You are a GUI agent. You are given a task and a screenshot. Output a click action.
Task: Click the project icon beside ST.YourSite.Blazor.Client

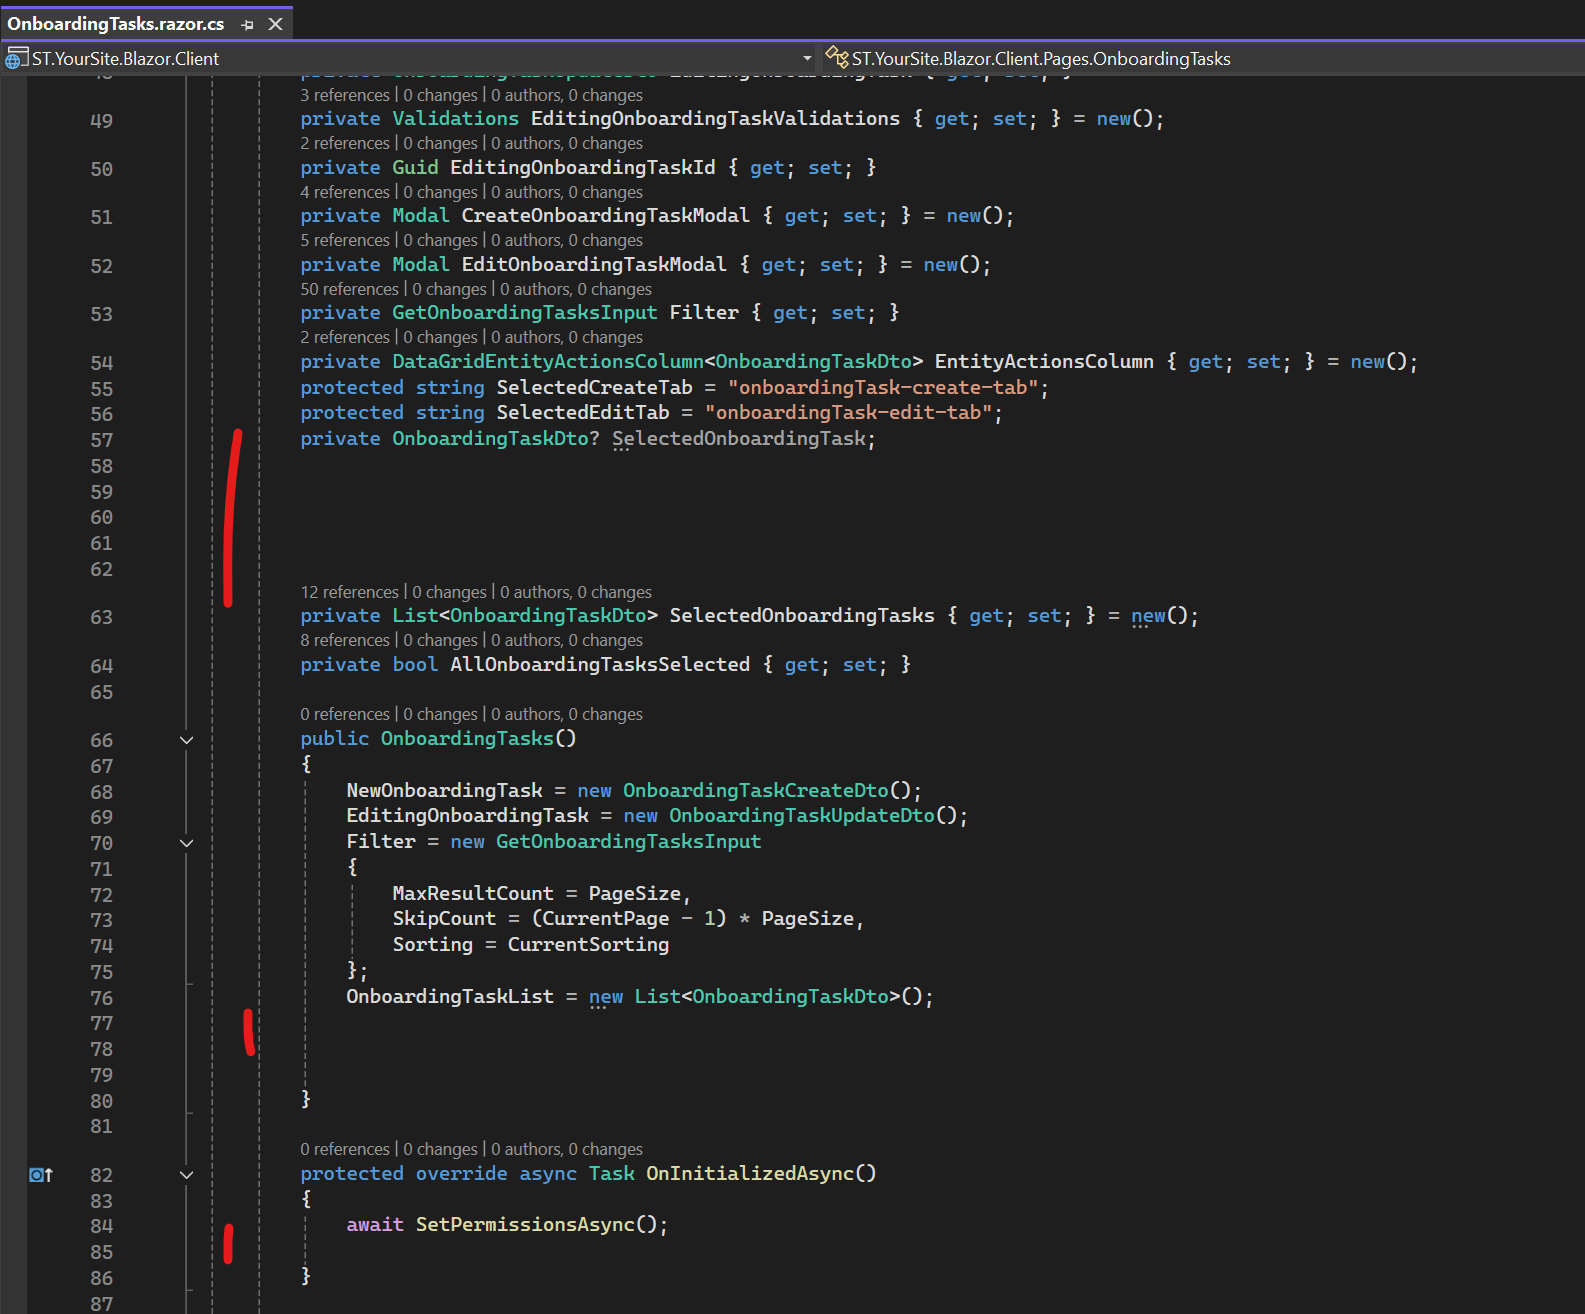(16, 58)
